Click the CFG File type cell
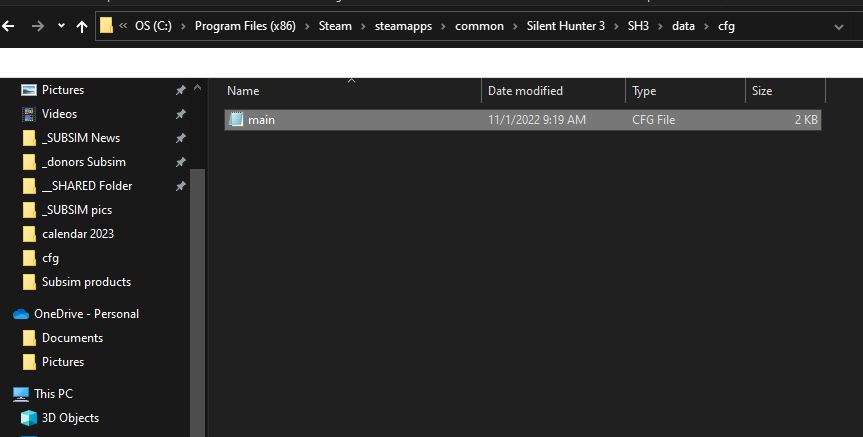Viewport: 863px width, 437px height. pyautogui.click(x=653, y=119)
